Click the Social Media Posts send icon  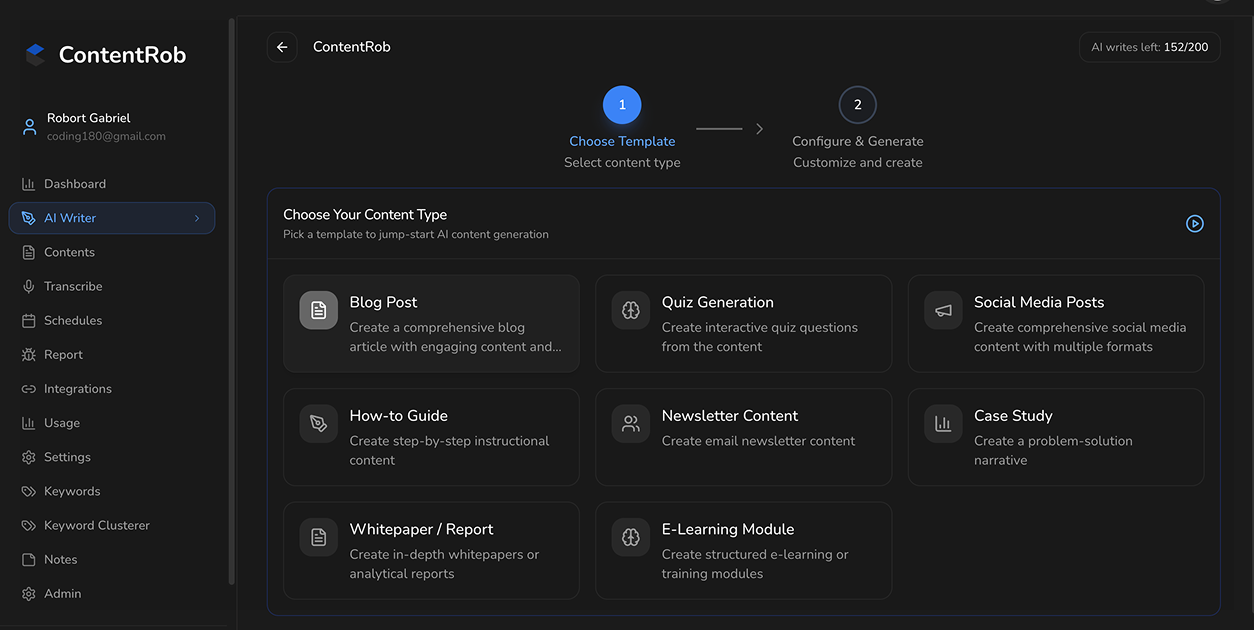(x=942, y=310)
